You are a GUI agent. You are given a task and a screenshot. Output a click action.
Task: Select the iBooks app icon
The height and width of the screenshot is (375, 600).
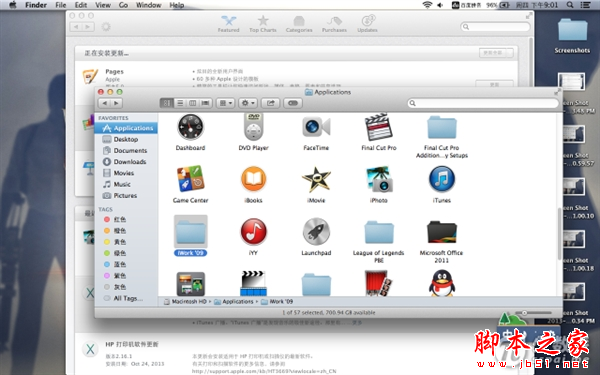coord(253,179)
